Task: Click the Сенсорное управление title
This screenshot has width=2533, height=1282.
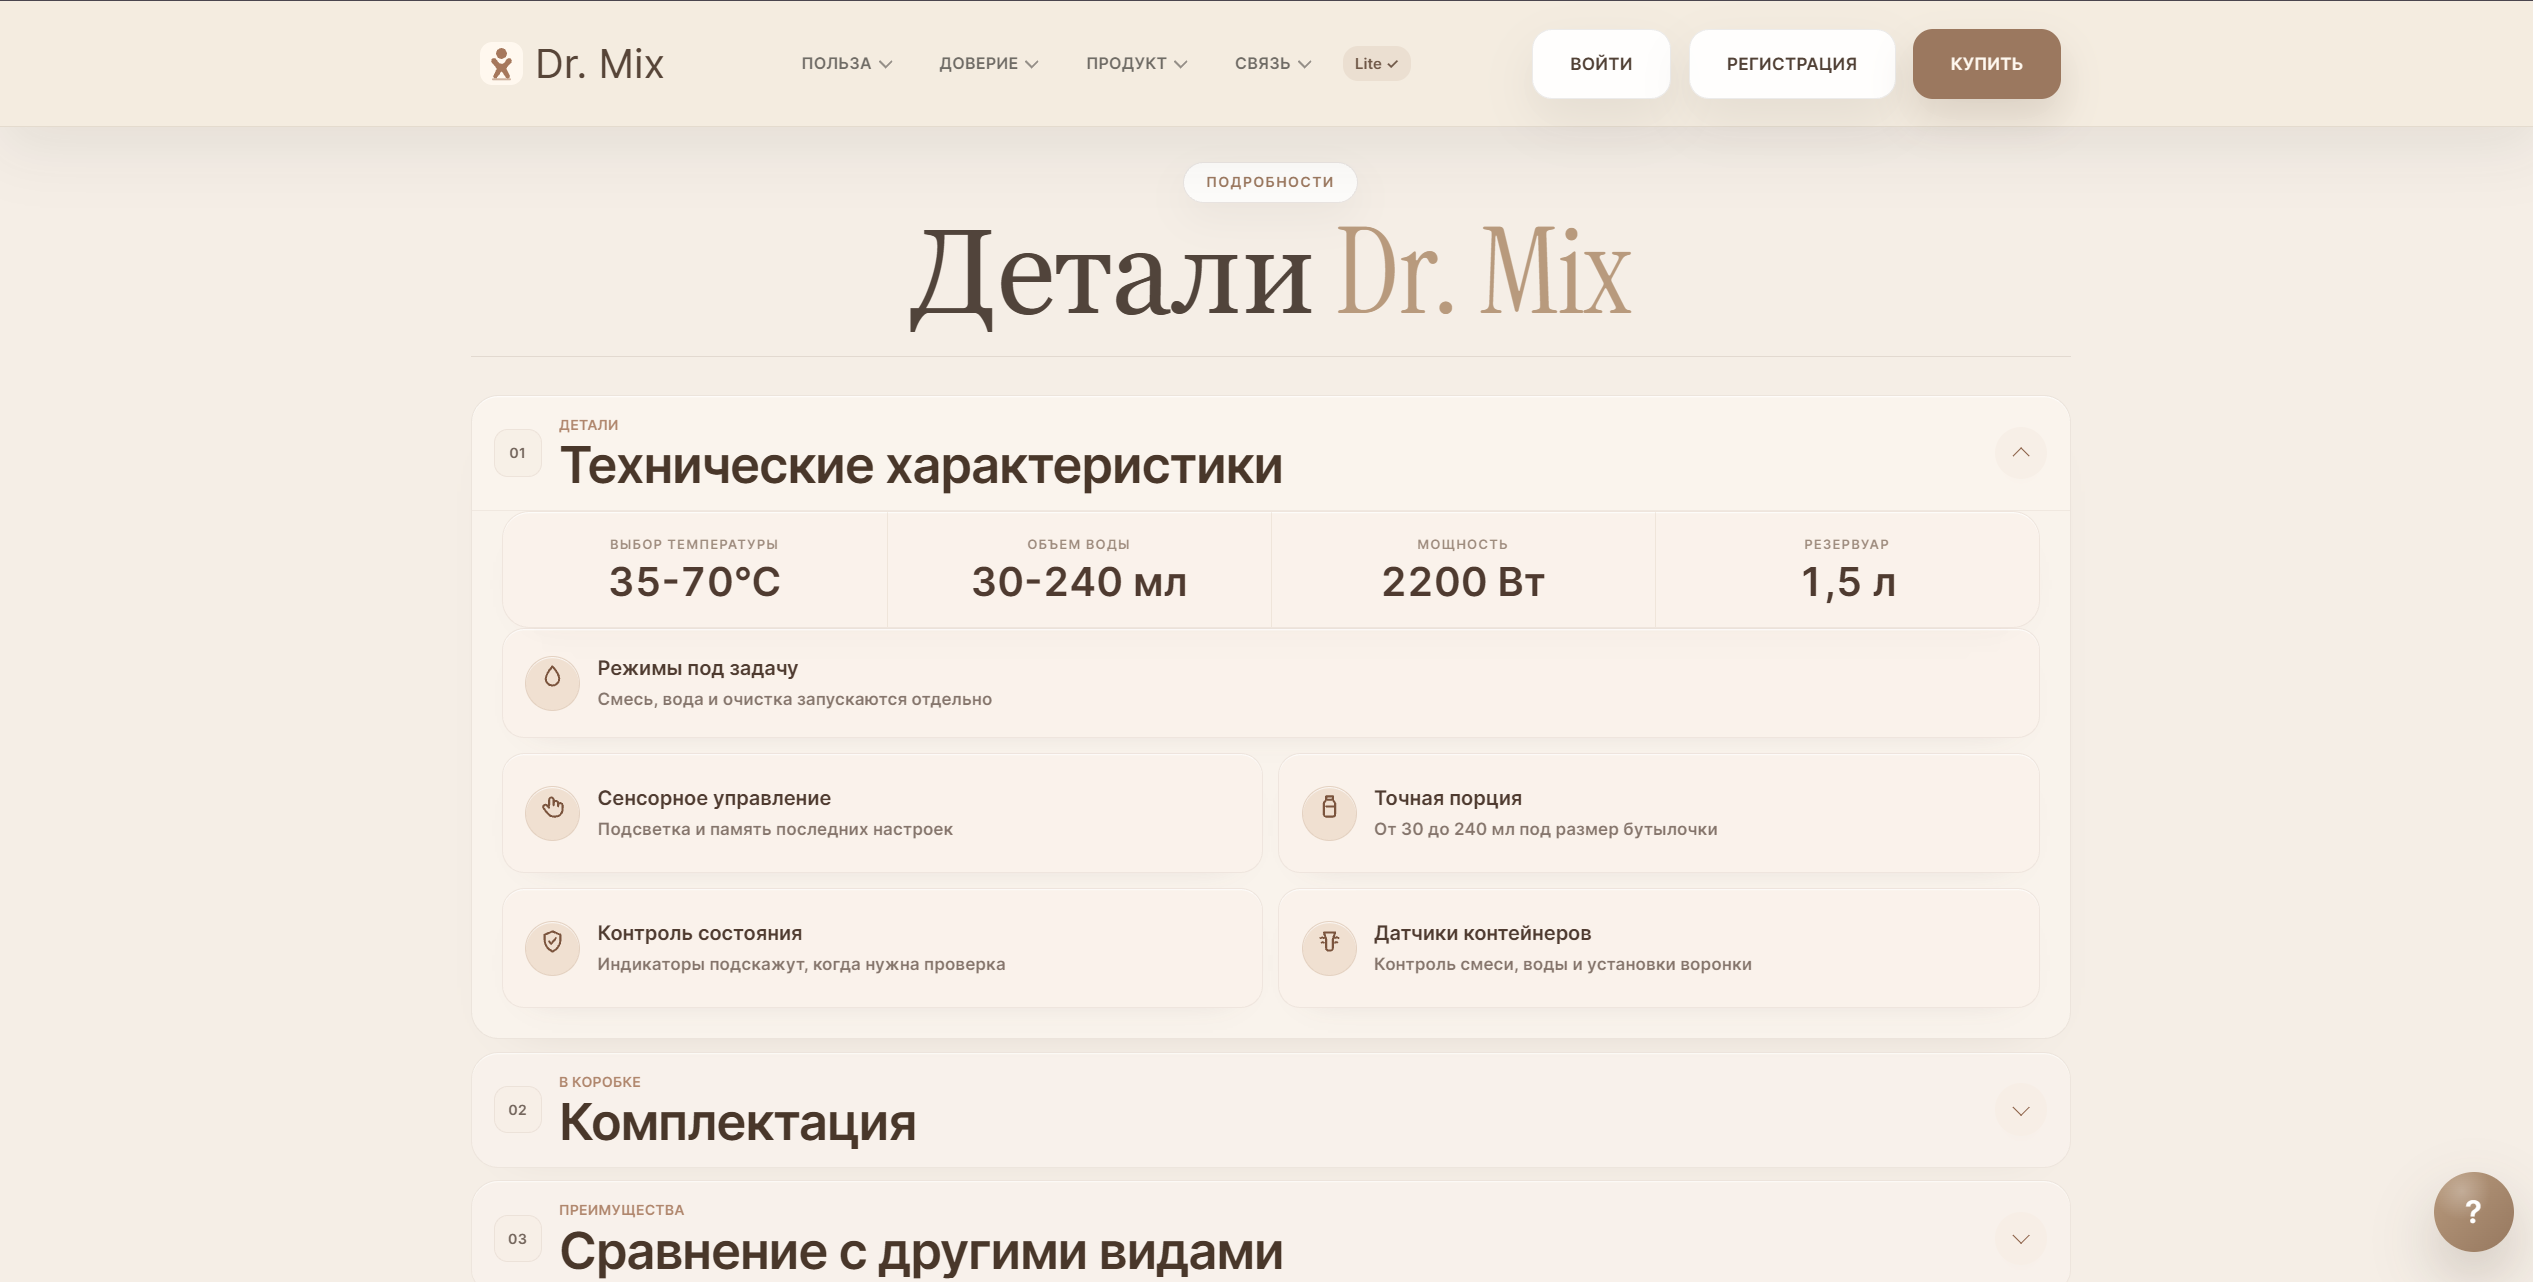Action: (x=714, y=798)
